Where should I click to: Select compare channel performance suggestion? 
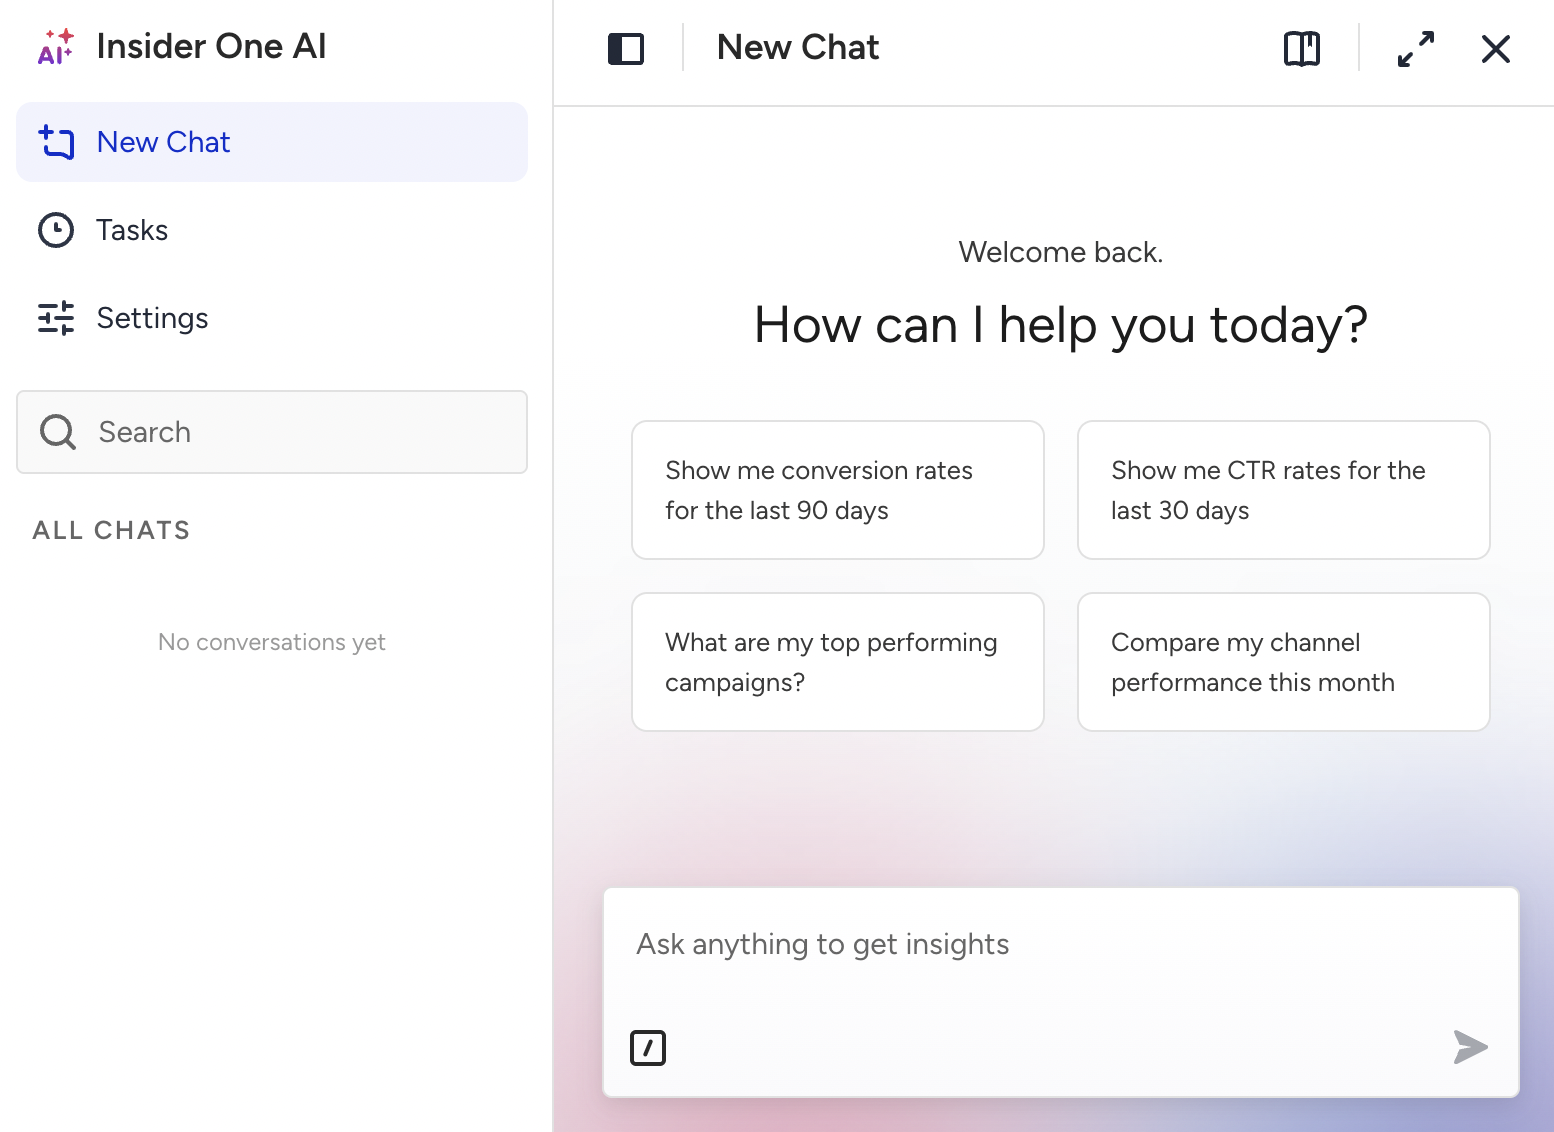[x=1284, y=662]
